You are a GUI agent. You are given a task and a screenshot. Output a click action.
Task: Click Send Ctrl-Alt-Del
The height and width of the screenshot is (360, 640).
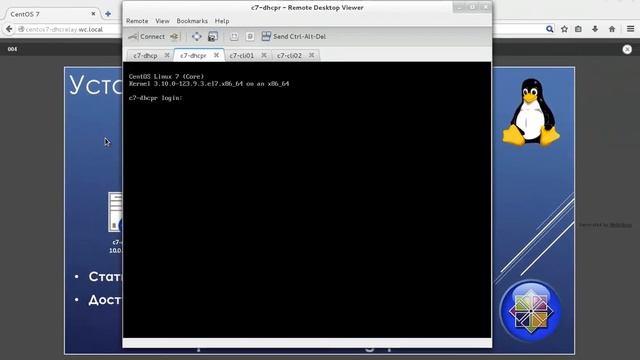294,36
